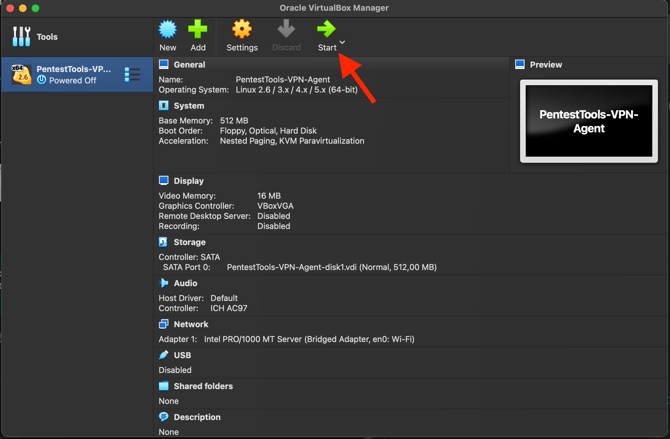Click the Linux 2.6 OS machine icon
The height and width of the screenshot is (439, 670).
(x=21, y=74)
